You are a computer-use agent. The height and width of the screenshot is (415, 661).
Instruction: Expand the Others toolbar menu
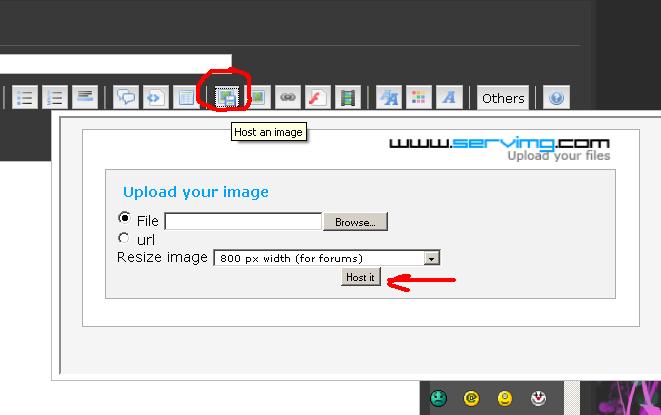pos(503,98)
